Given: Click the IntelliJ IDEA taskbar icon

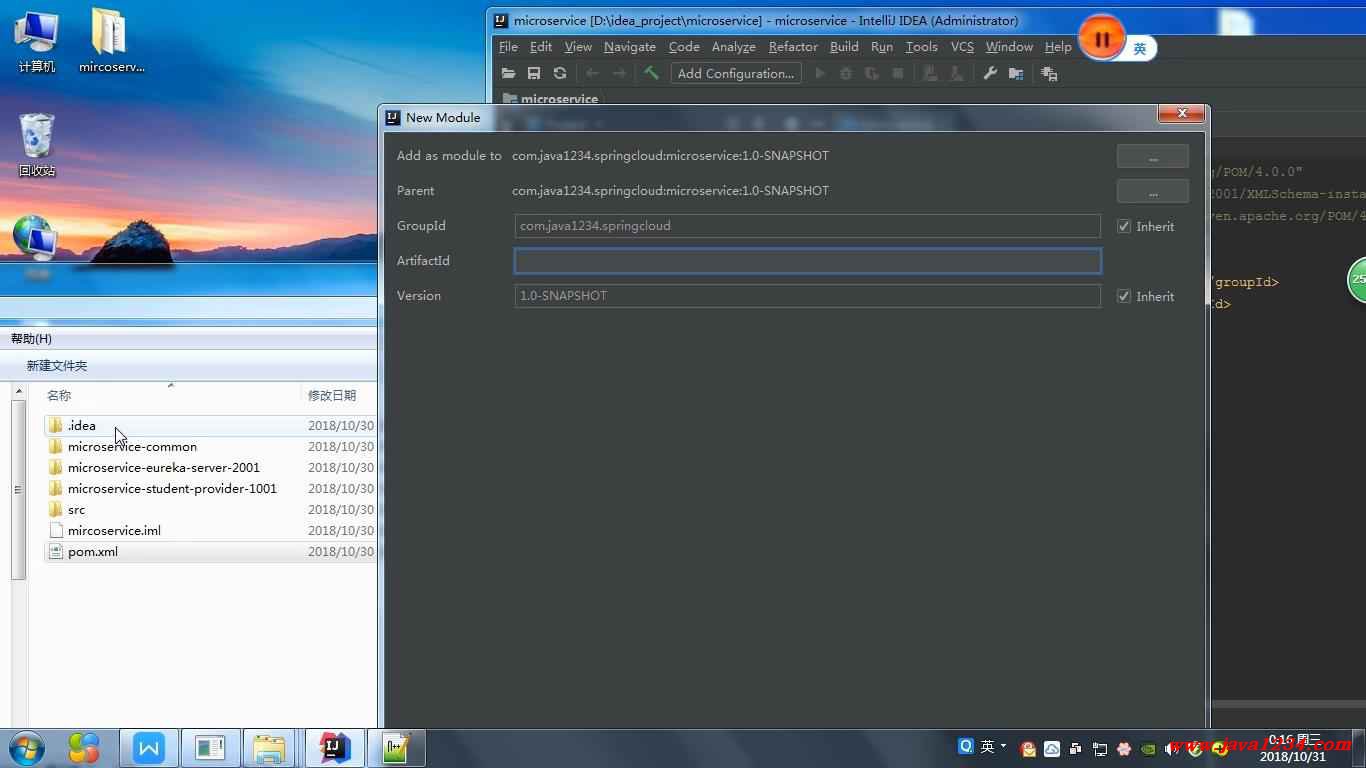Looking at the screenshot, I should tap(335, 748).
